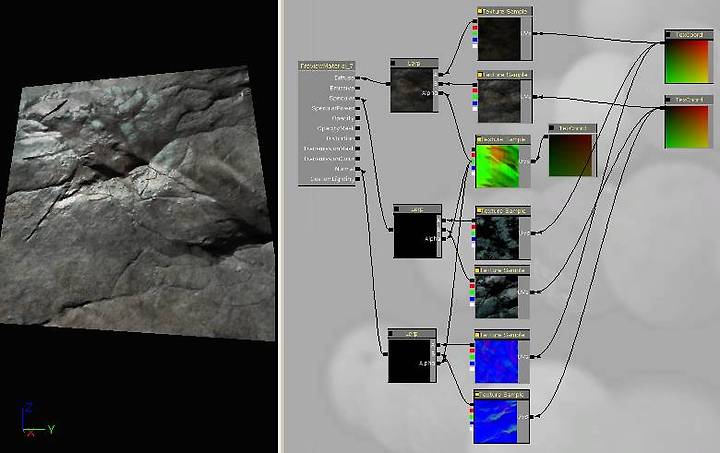This screenshot has height=453, width=720.
Task: Select the topmost dark rock Texture Sample node
Action: pos(505,34)
